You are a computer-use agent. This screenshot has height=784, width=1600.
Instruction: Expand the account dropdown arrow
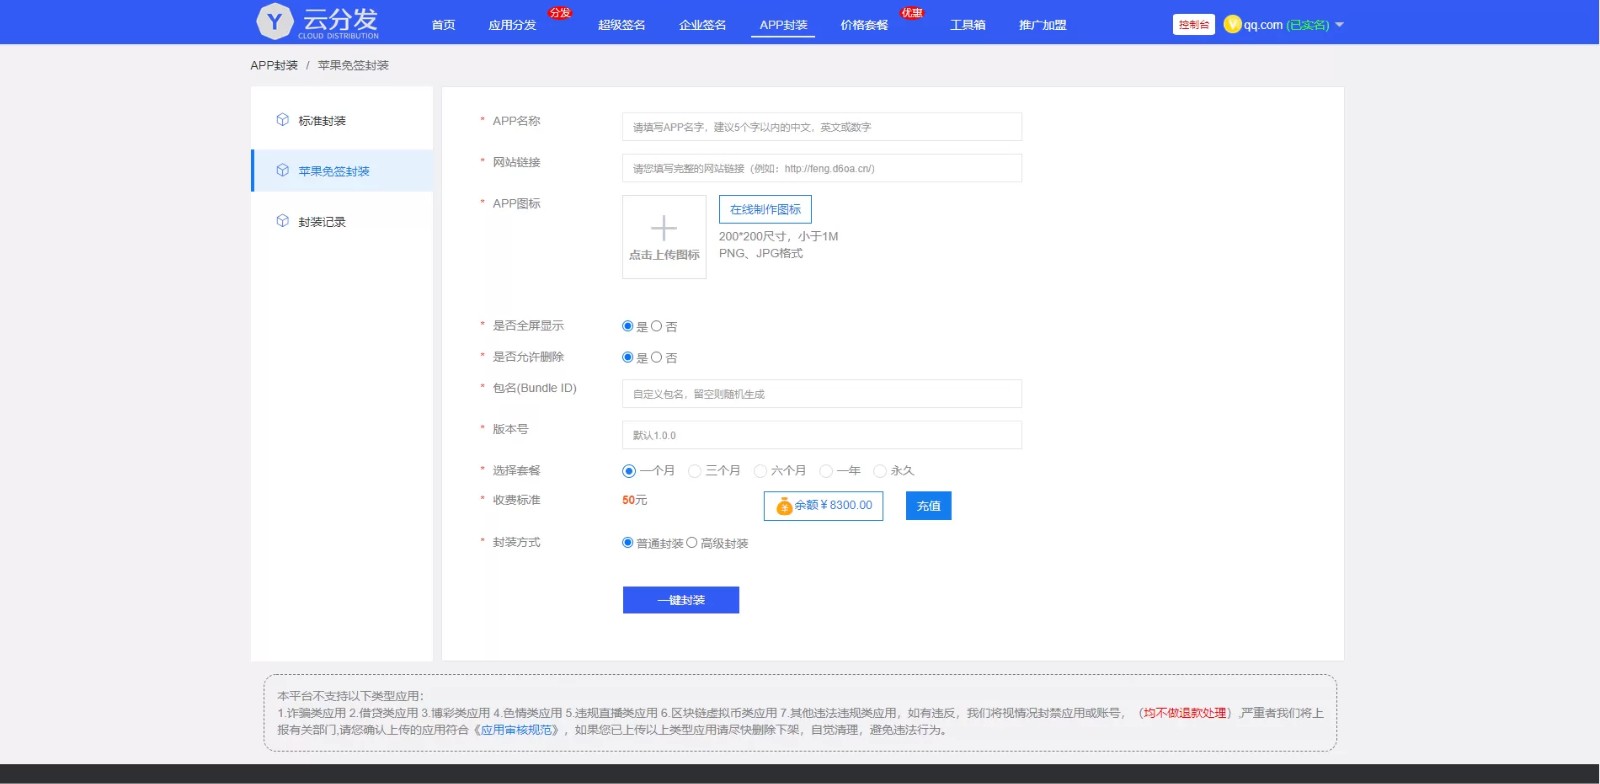[x=1340, y=25]
